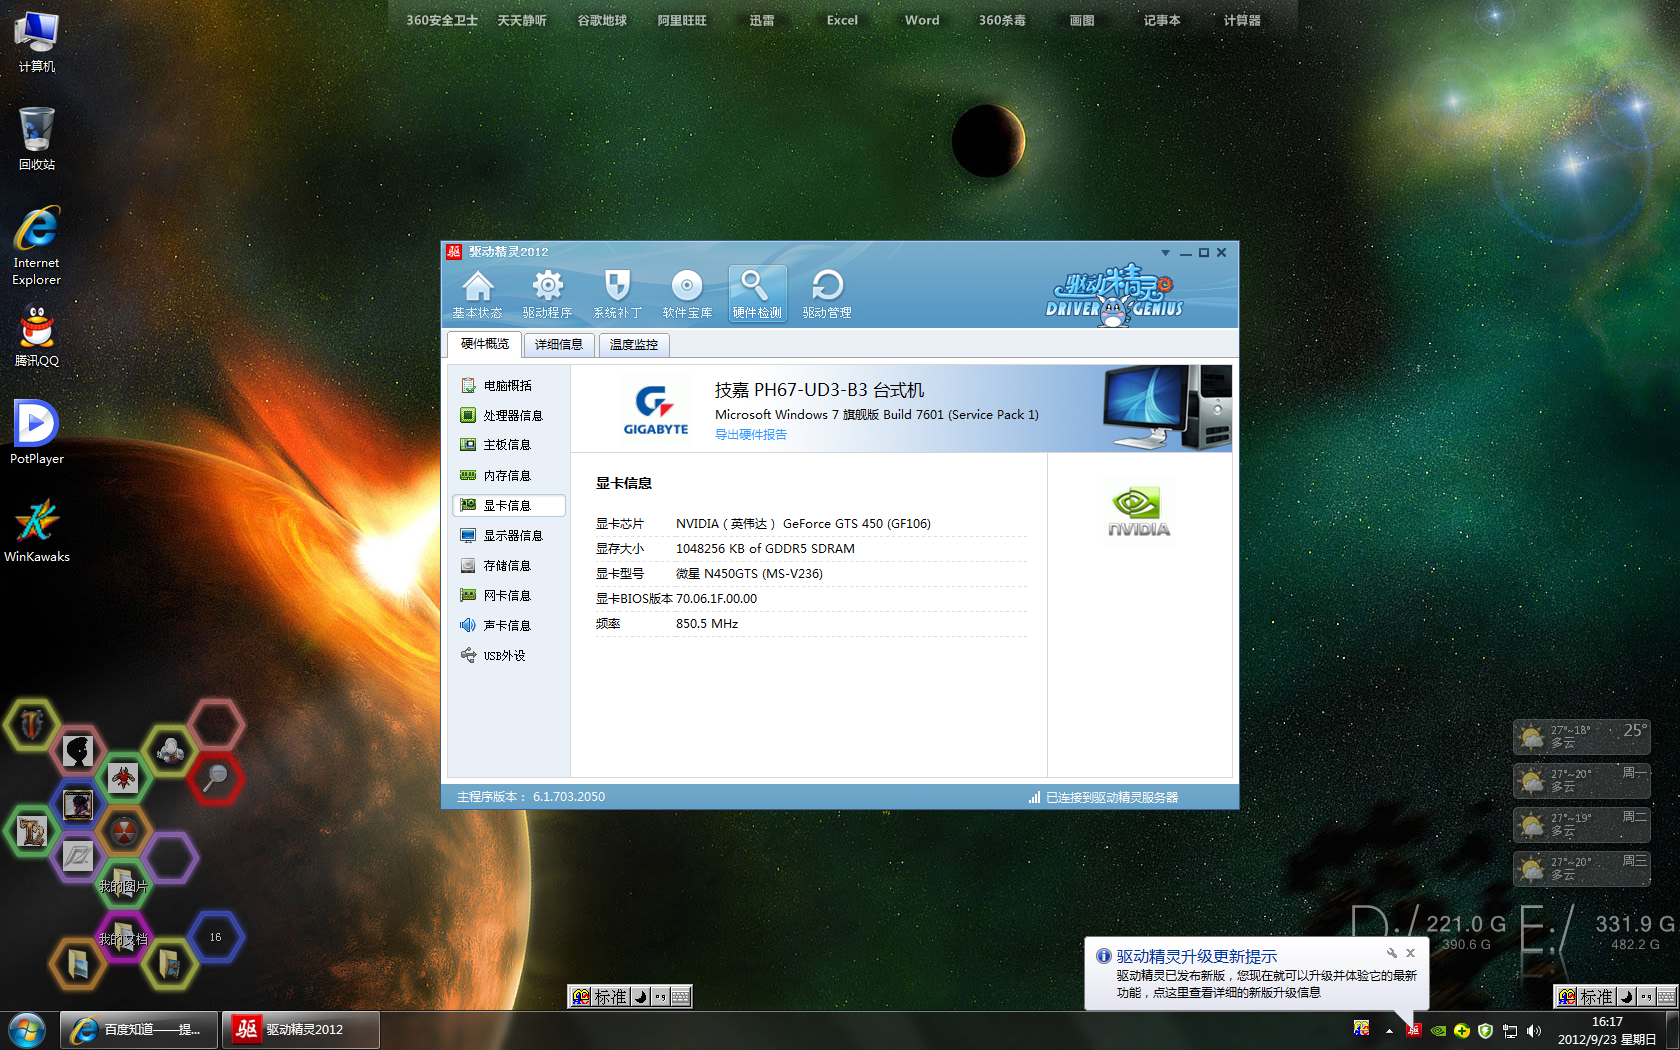Screen dimensions: 1680x1050
Task: Click 微星 N450GTS (MS-V236) model value
Action: 749,573
